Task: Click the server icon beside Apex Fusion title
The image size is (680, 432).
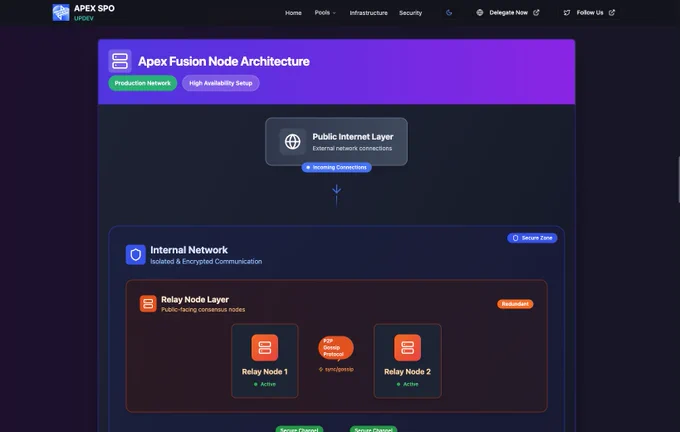Action: coord(120,61)
